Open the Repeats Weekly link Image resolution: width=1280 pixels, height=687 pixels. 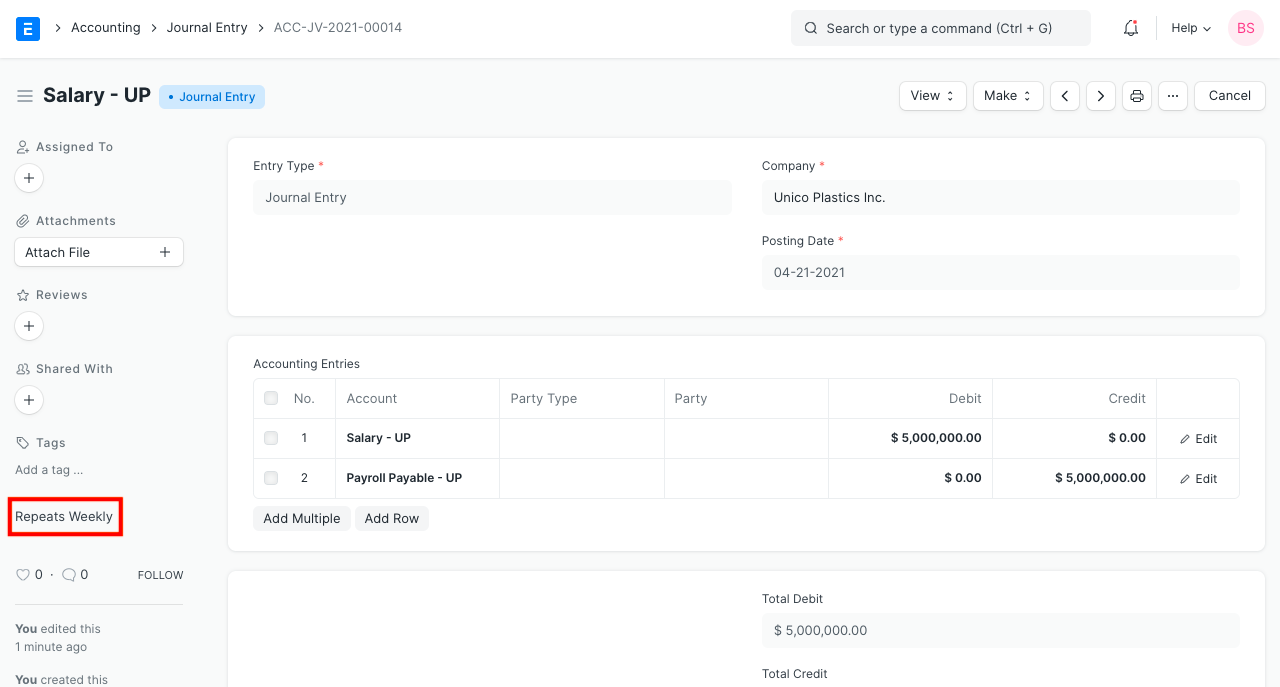point(64,517)
